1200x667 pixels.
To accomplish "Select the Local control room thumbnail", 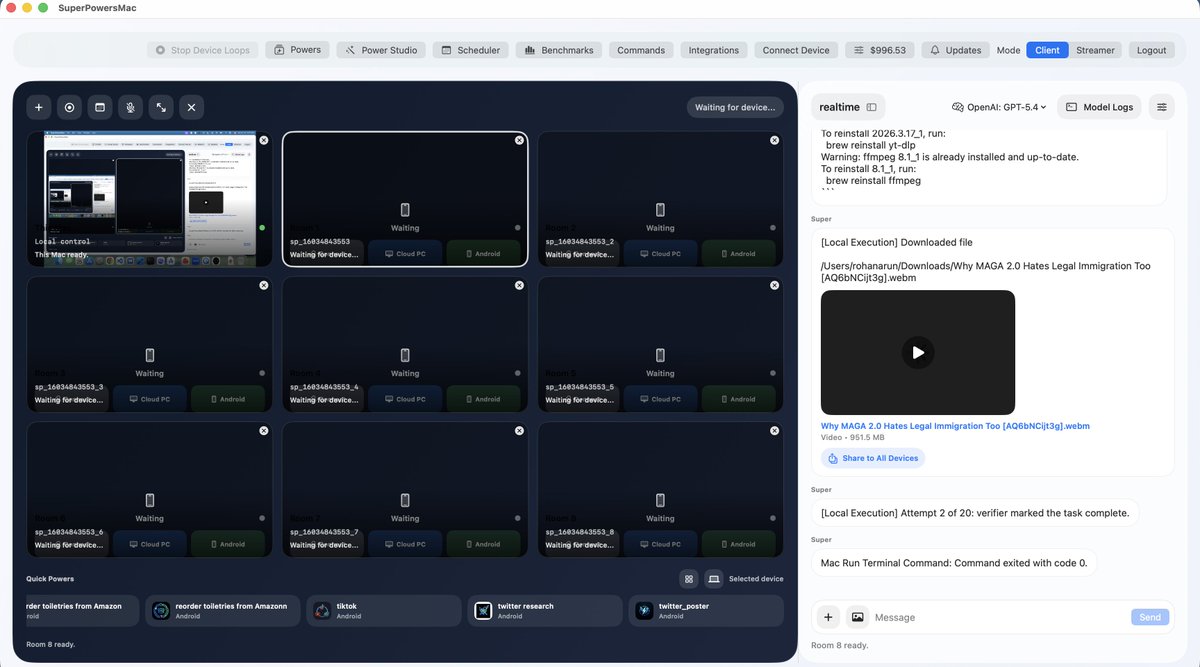I will (149, 199).
